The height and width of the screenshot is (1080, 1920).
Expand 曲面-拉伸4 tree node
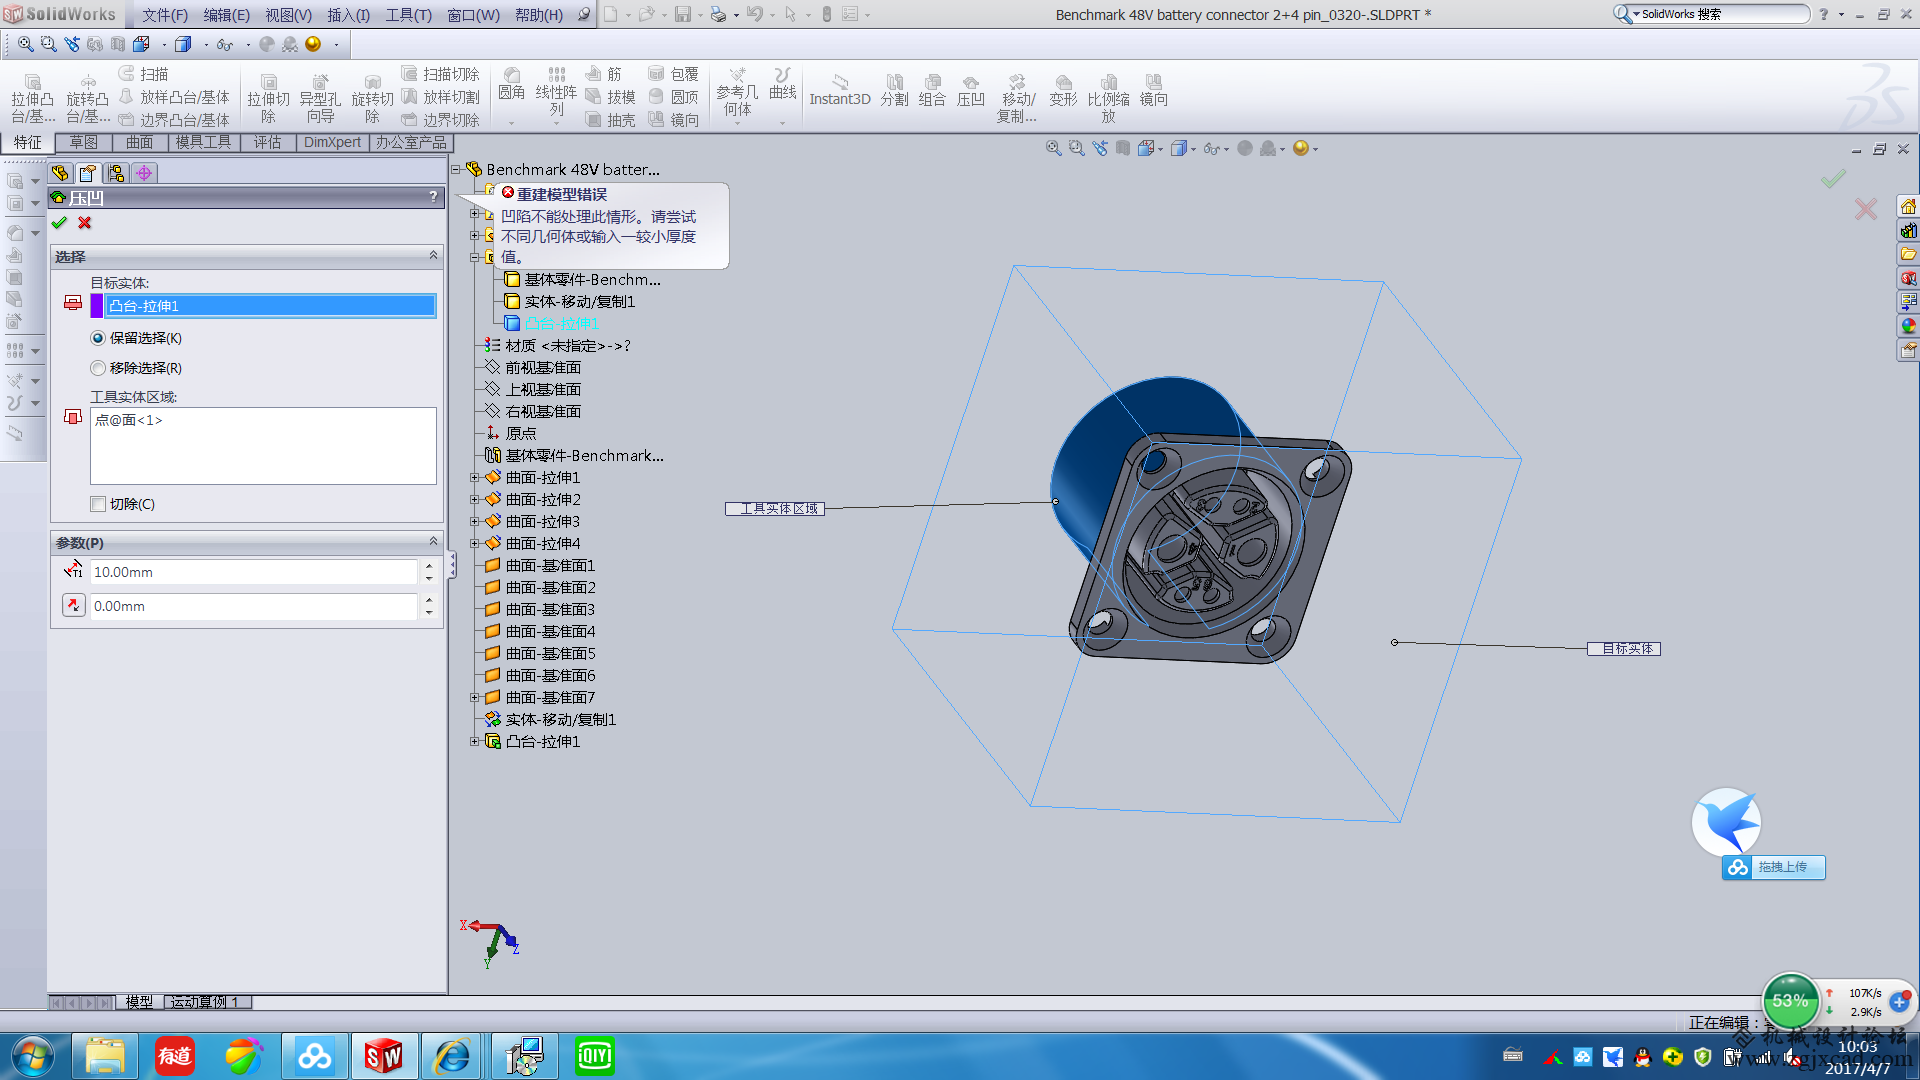pyautogui.click(x=475, y=543)
